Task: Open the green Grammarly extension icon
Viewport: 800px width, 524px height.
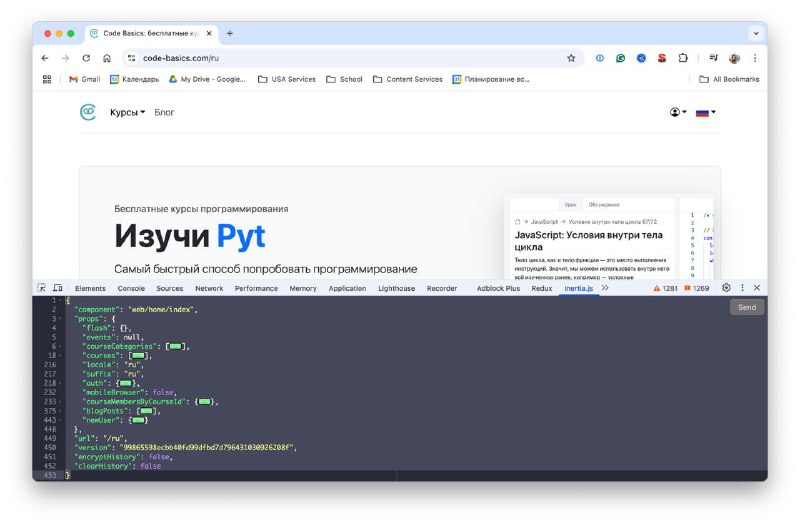Action: tap(620, 58)
